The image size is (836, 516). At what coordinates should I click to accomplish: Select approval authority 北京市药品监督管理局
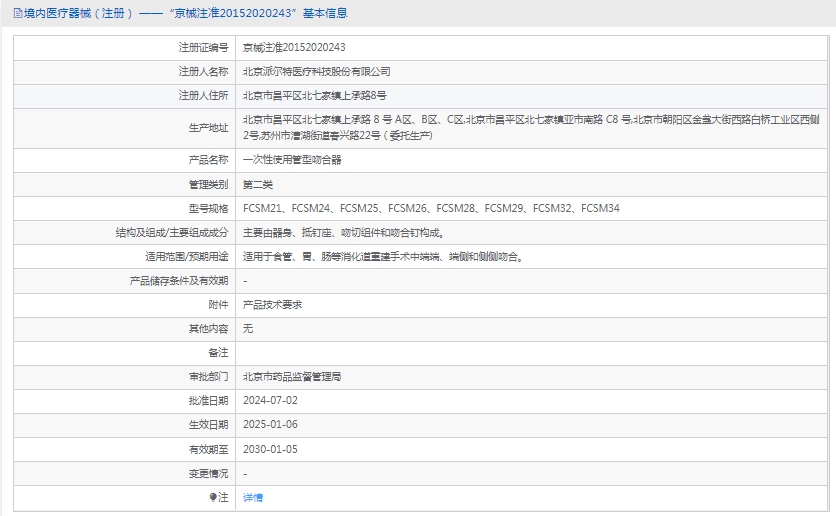point(292,377)
